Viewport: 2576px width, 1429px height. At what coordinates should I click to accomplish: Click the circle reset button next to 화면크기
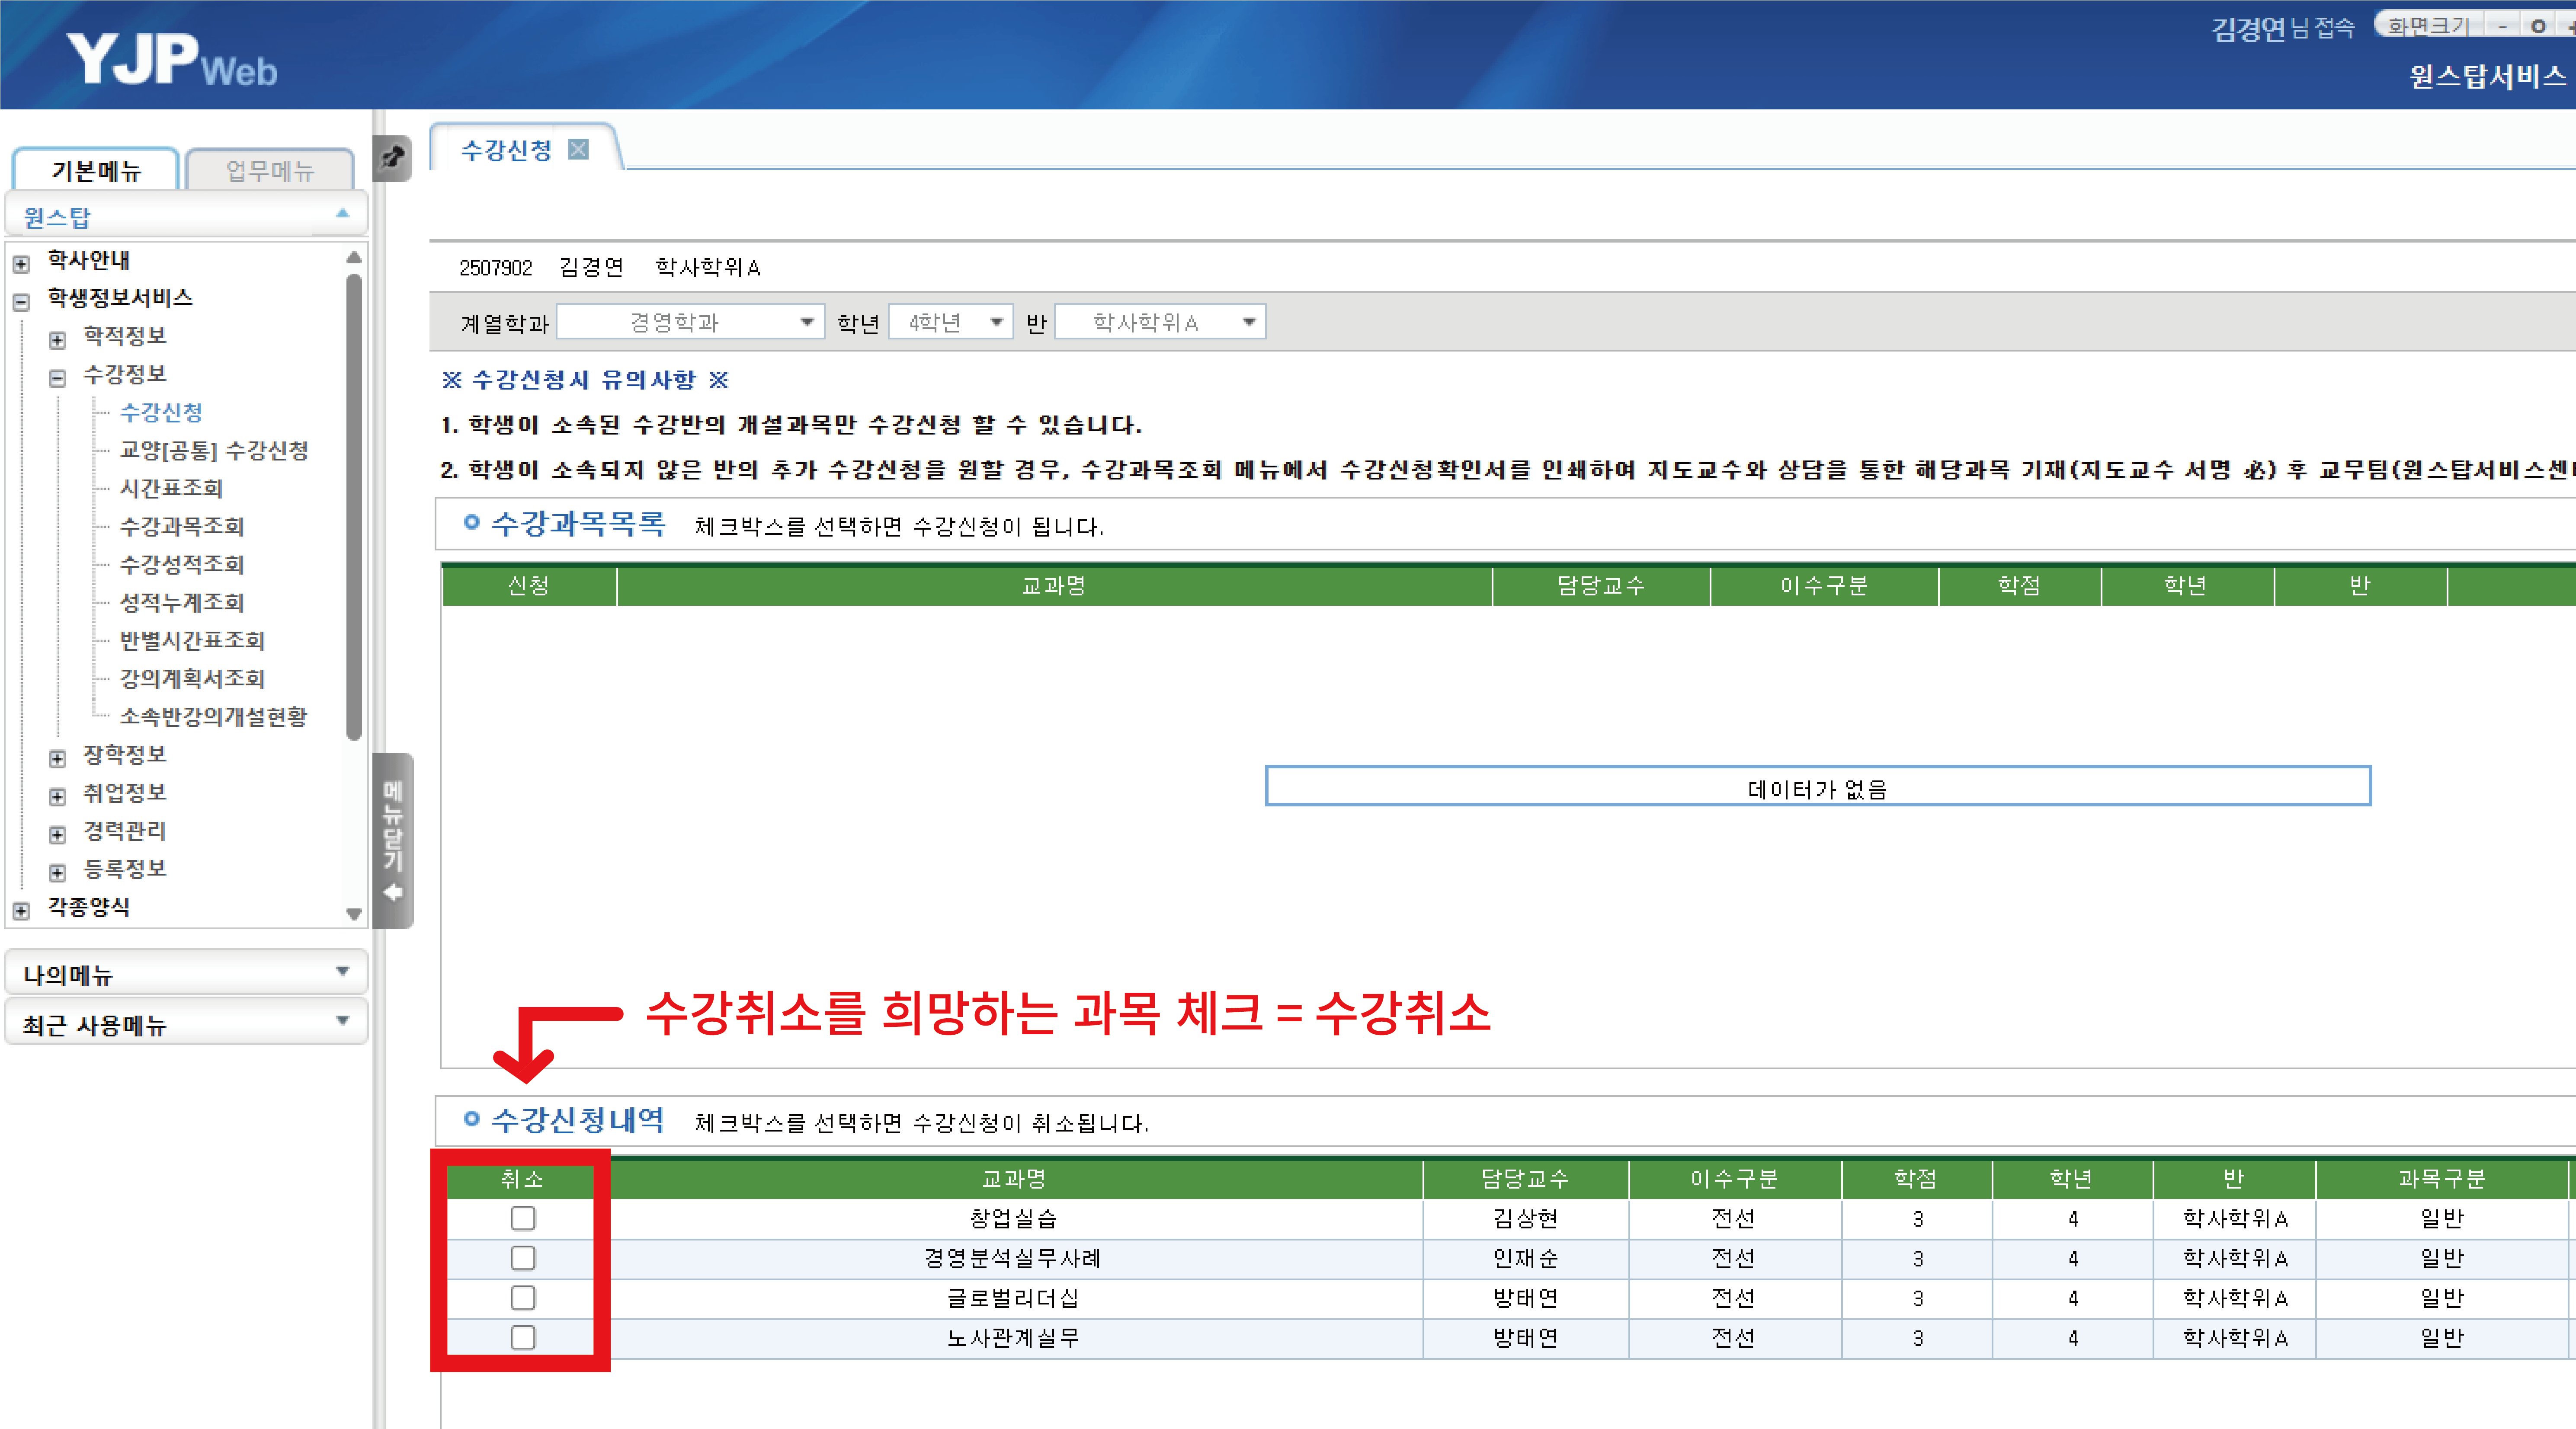click(2538, 26)
